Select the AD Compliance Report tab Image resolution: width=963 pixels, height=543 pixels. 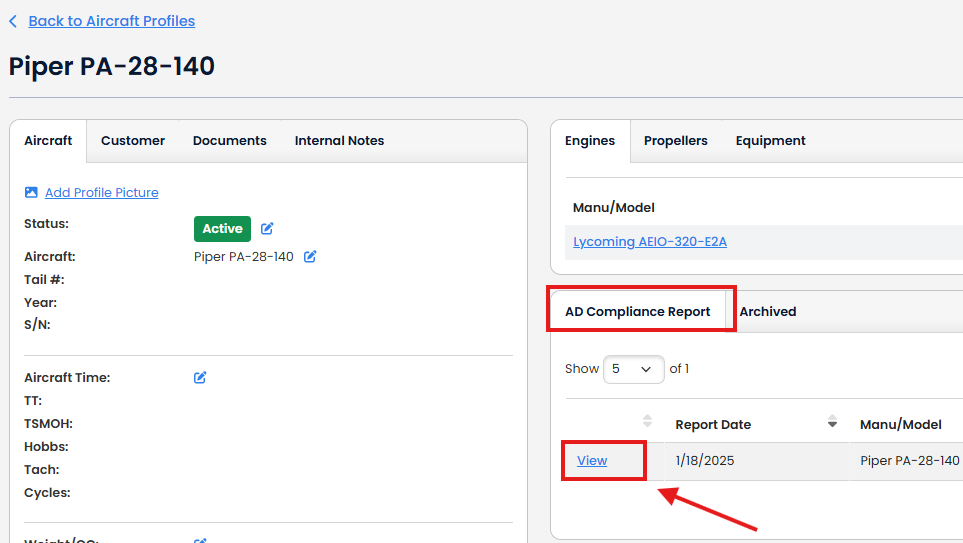click(637, 311)
